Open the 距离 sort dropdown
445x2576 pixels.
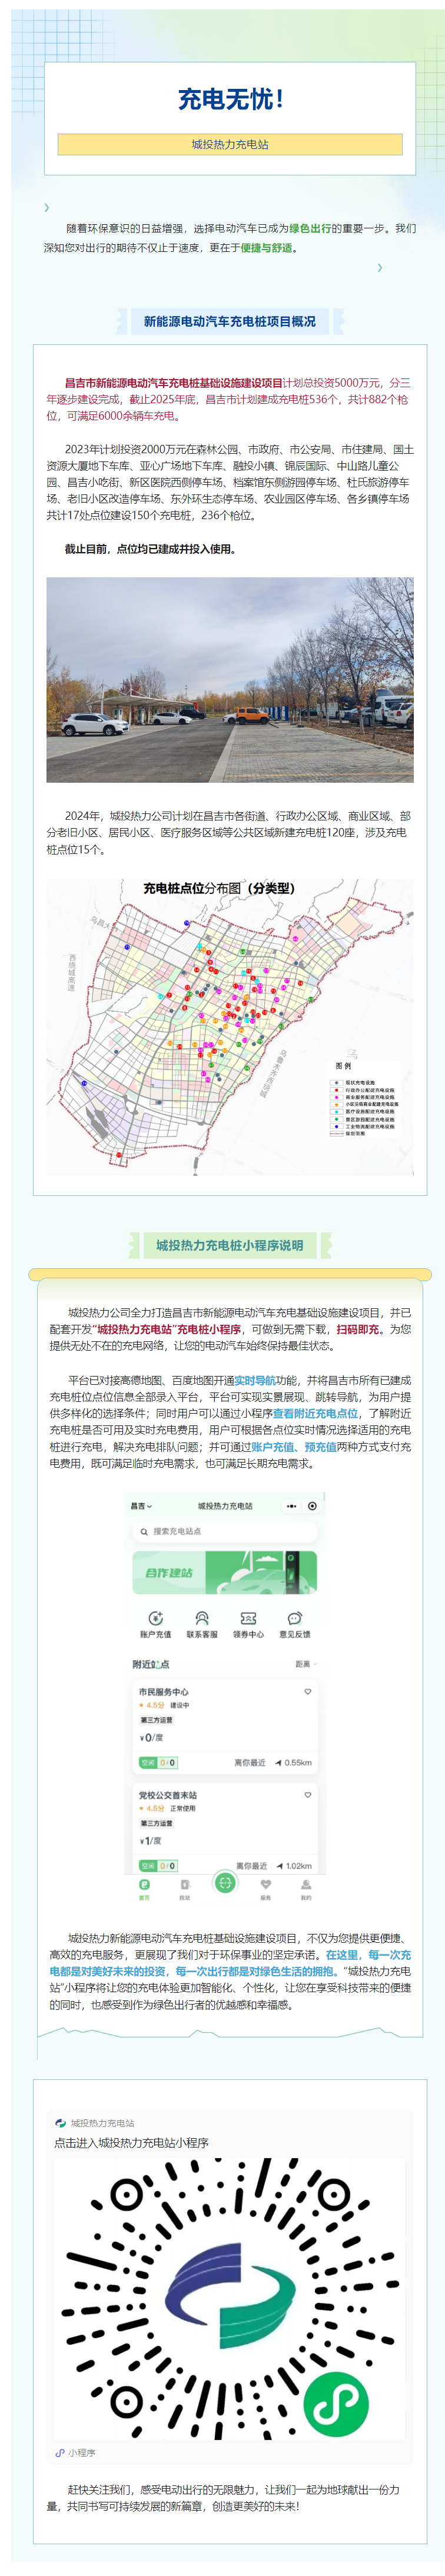[306, 1664]
